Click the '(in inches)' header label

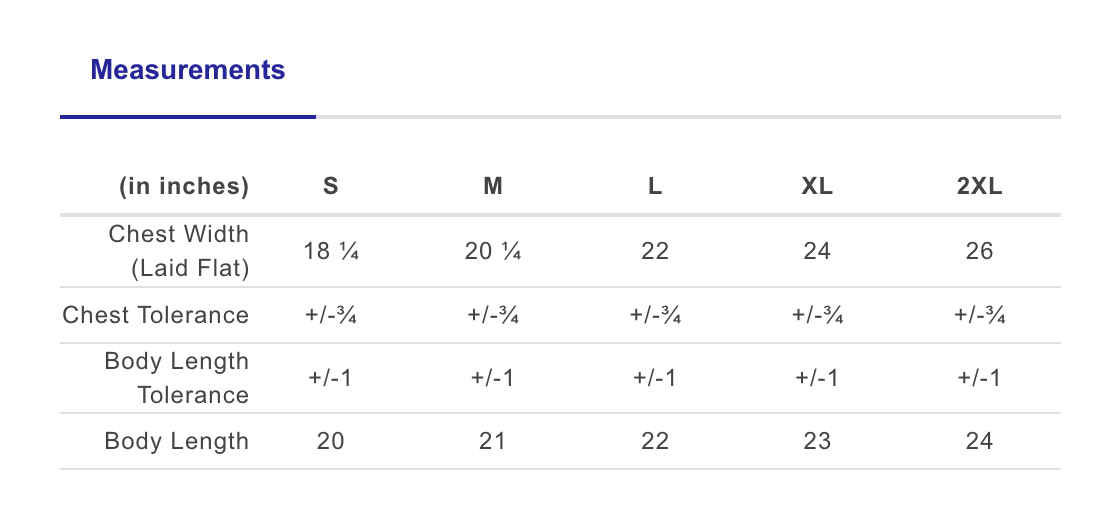[x=184, y=186]
